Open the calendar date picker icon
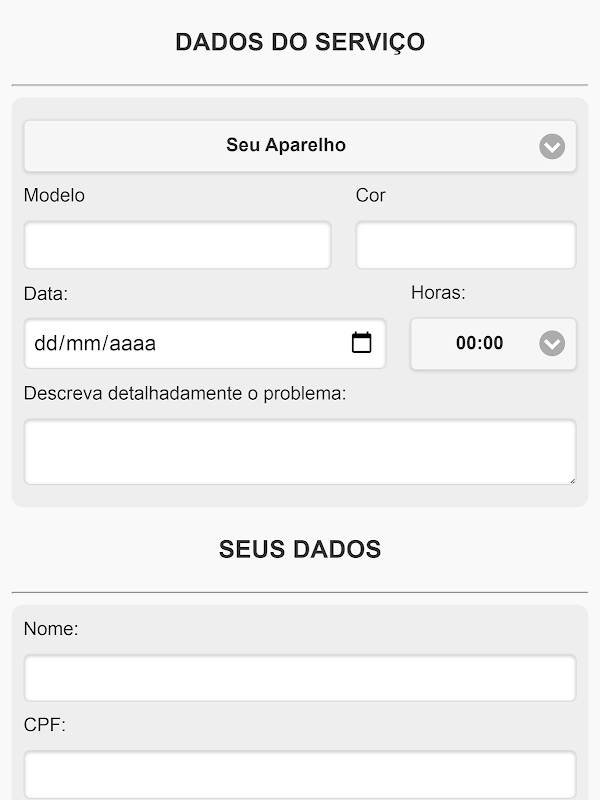The image size is (600, 800). click(362, 343)
